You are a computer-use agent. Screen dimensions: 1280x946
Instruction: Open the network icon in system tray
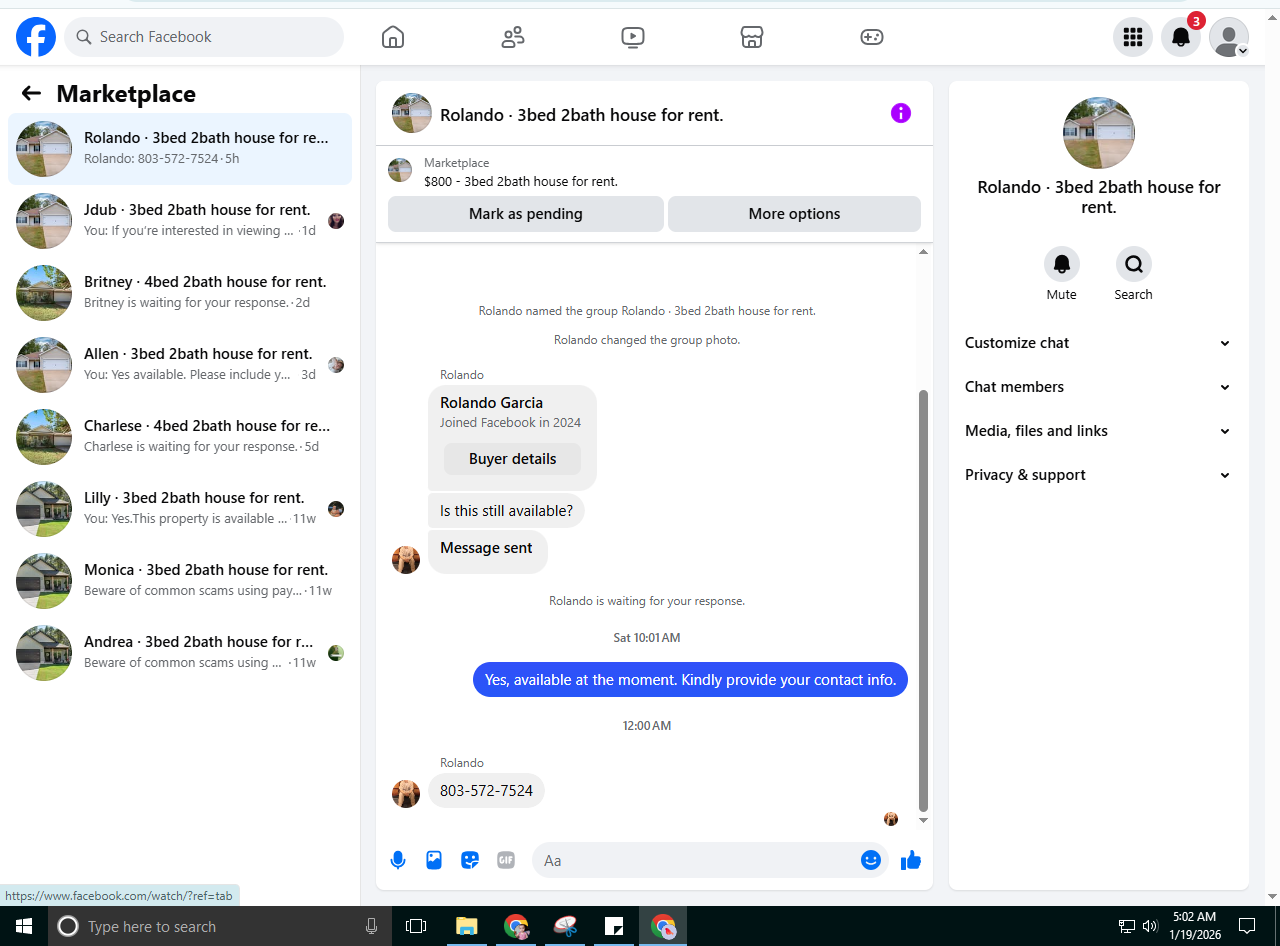click(x=1126, y=926)
